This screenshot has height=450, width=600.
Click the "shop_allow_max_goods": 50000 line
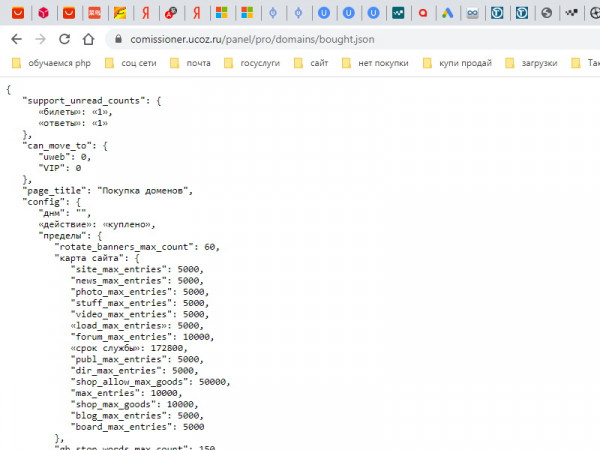150,382
